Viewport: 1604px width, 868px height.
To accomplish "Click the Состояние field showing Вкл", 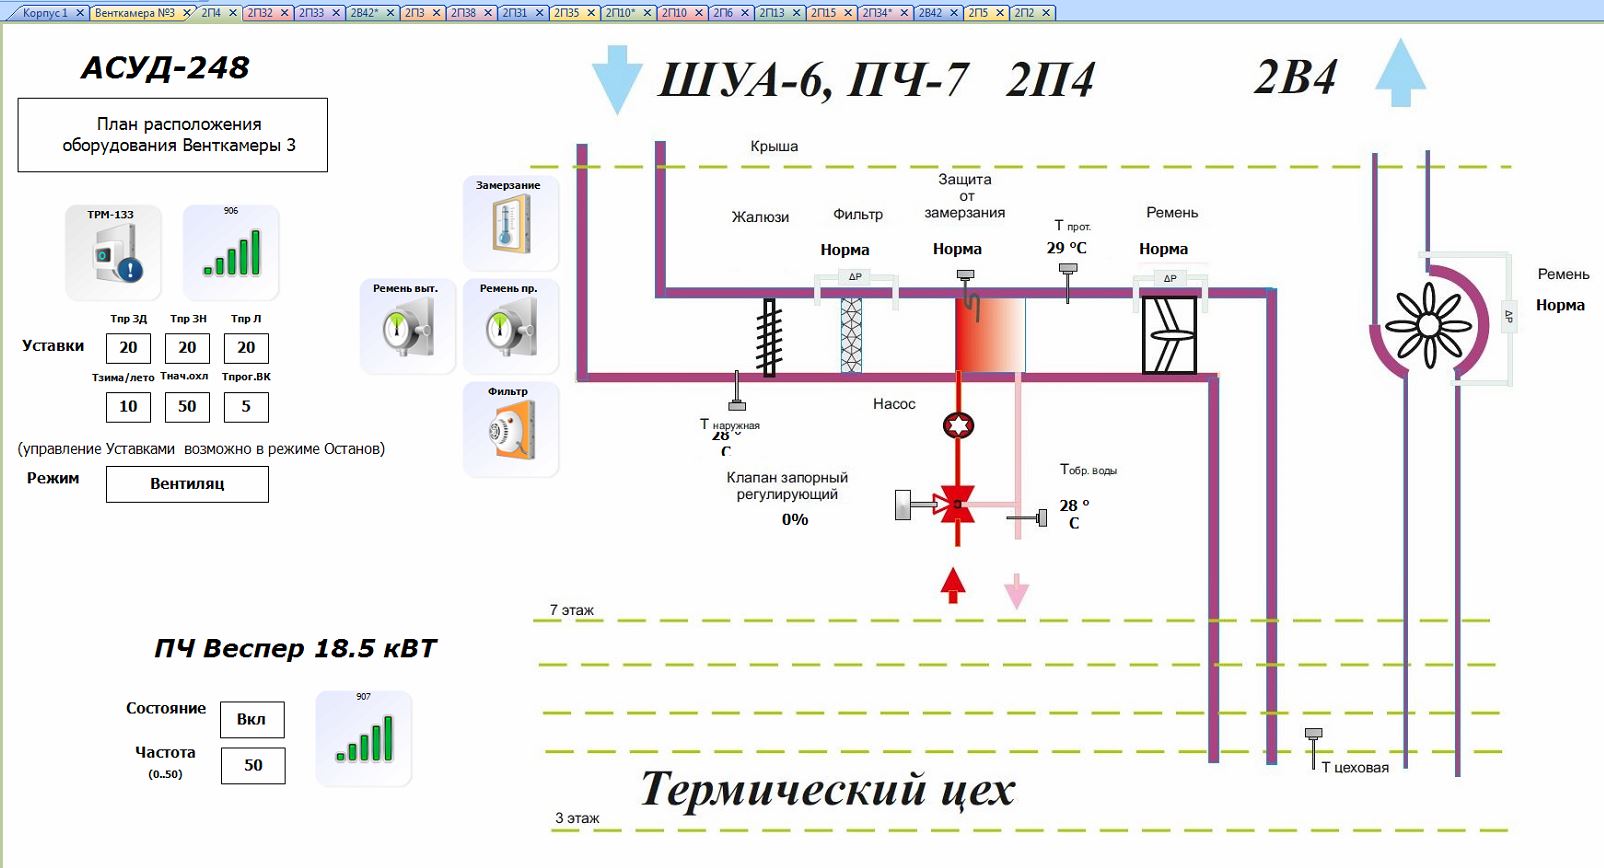I will pos(252,719).
